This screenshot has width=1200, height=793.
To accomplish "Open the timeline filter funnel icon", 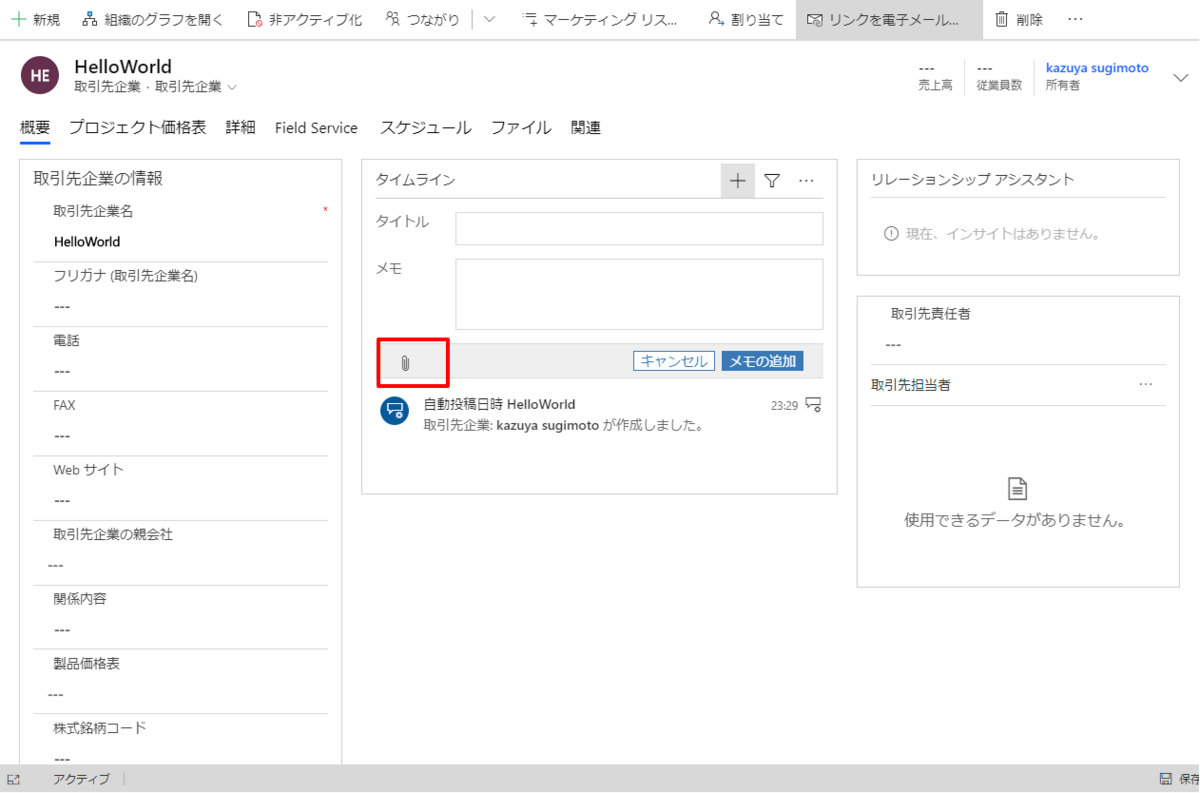I will coord(772,181).
